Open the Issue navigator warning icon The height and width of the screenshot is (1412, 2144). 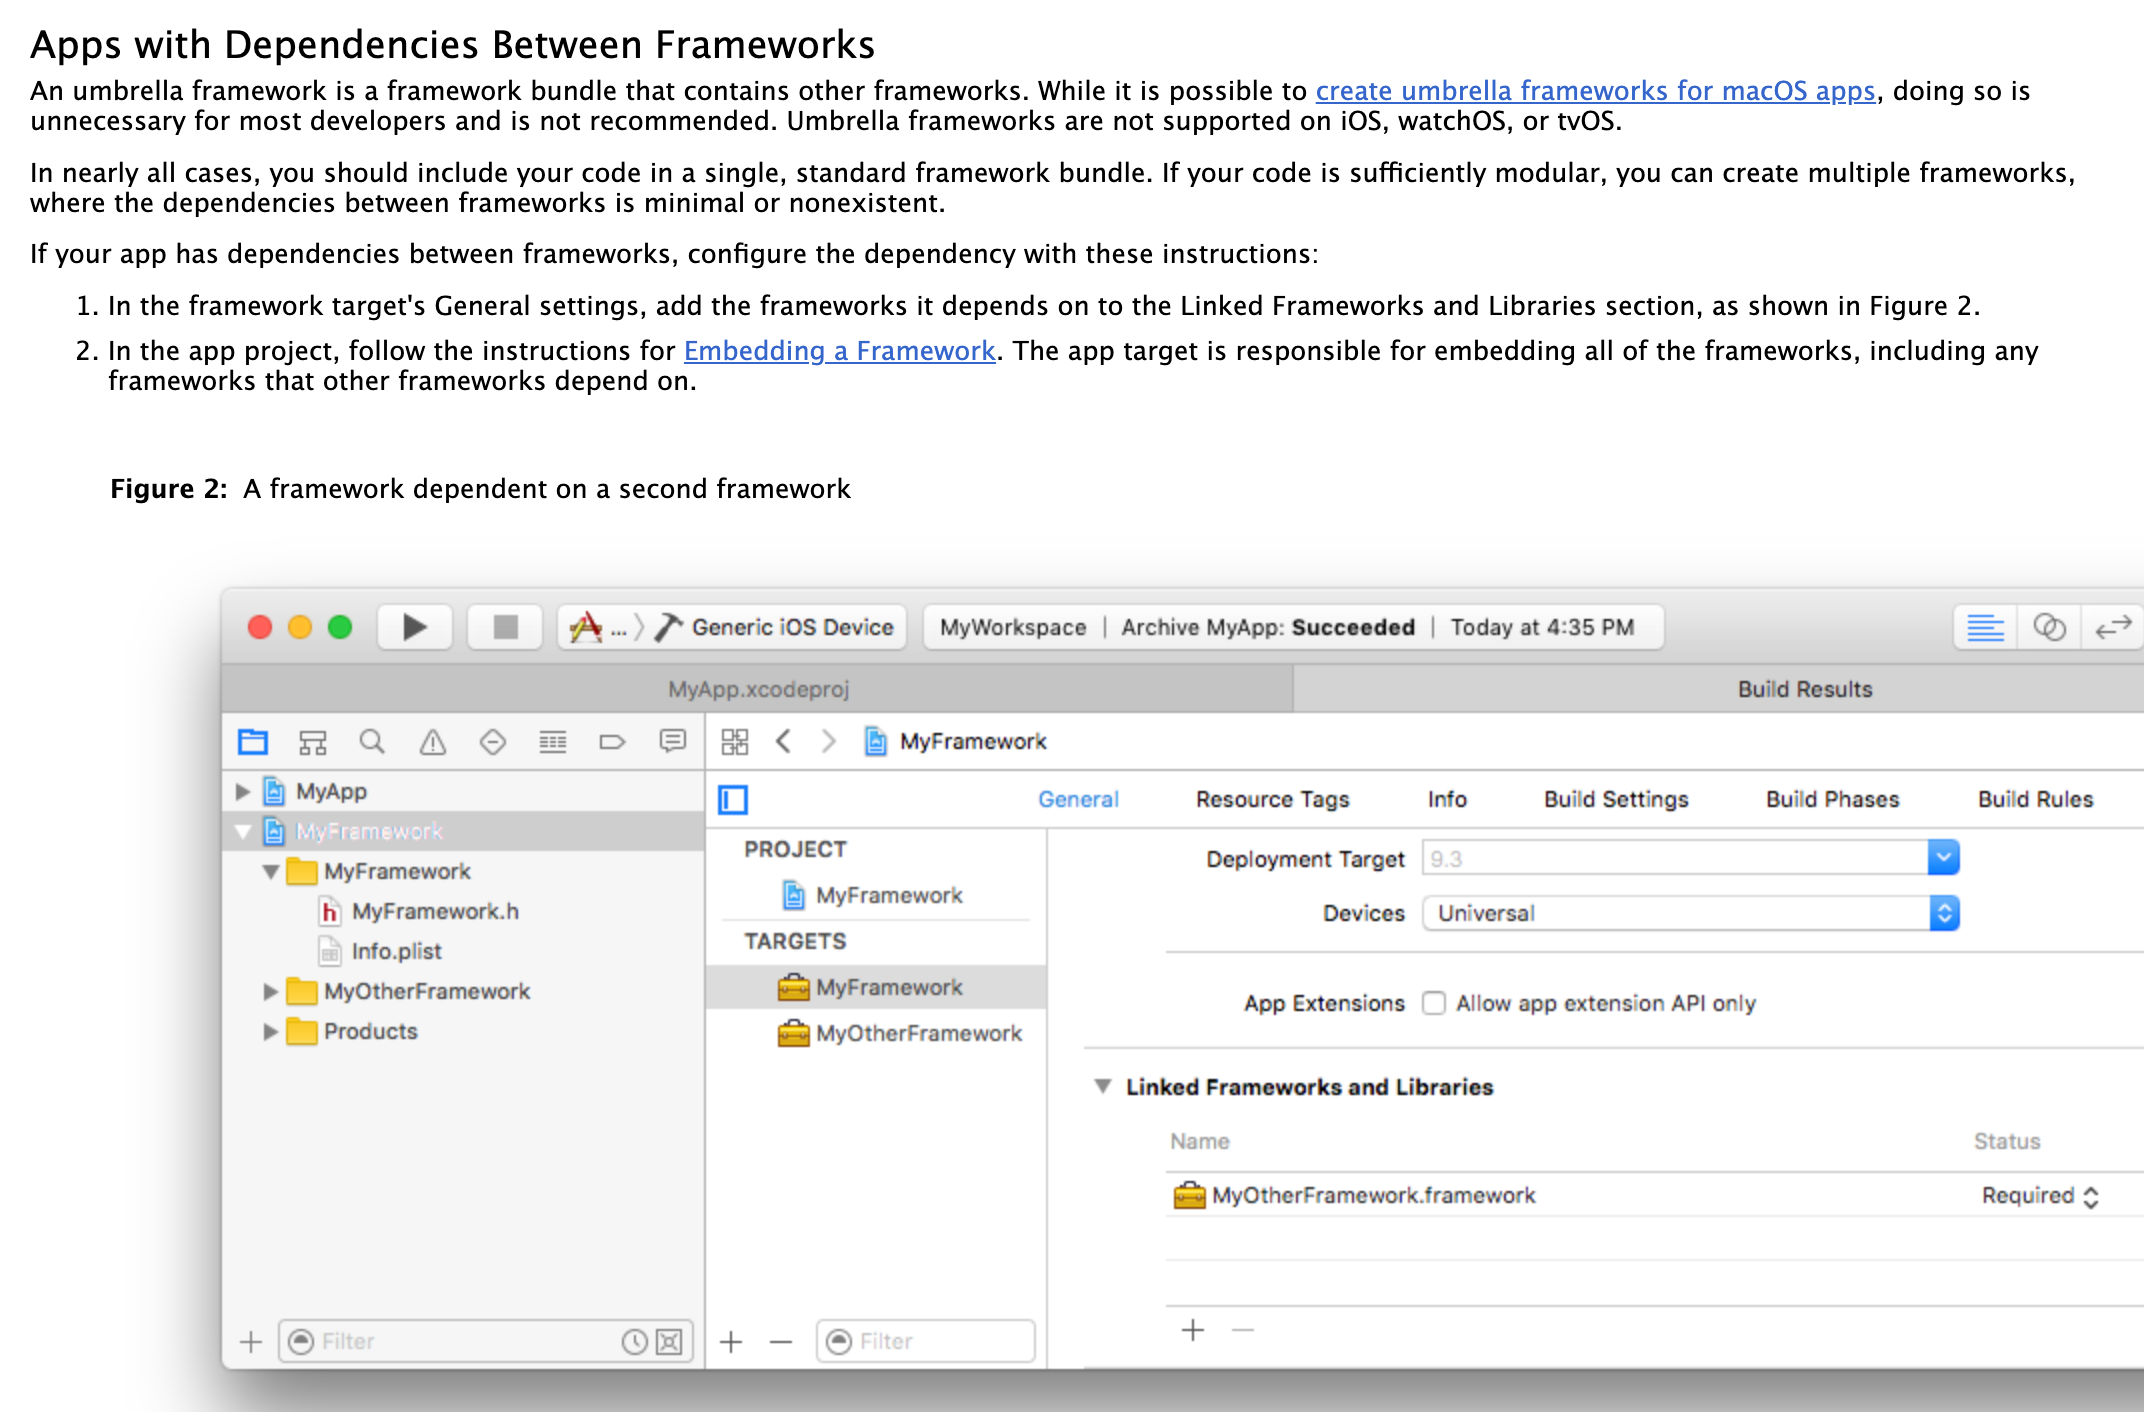coord(432,742)
